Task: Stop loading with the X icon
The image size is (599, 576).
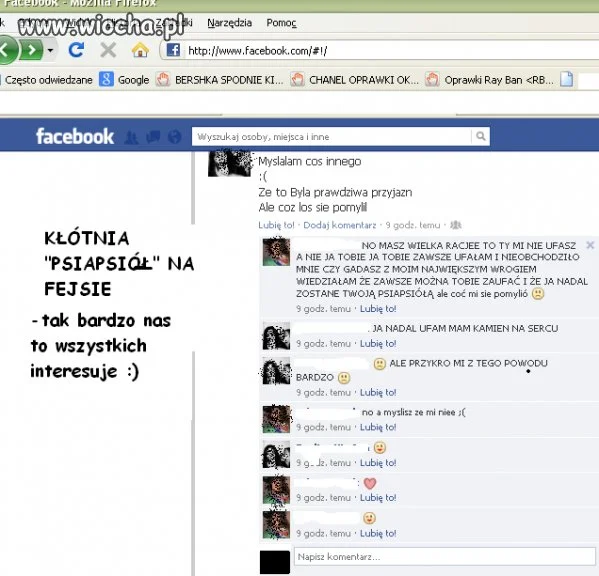Action: tap(108, 50)
